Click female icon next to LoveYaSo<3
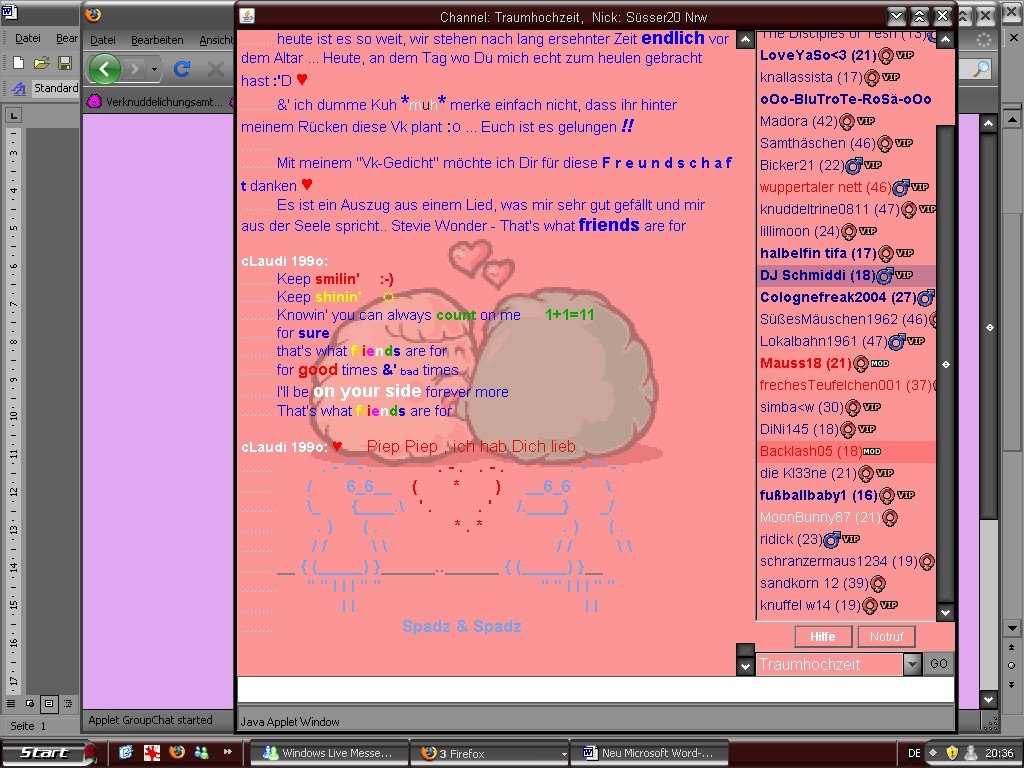Image resolution: width=1024 pixels, height=768 pixels. (886, 56)
